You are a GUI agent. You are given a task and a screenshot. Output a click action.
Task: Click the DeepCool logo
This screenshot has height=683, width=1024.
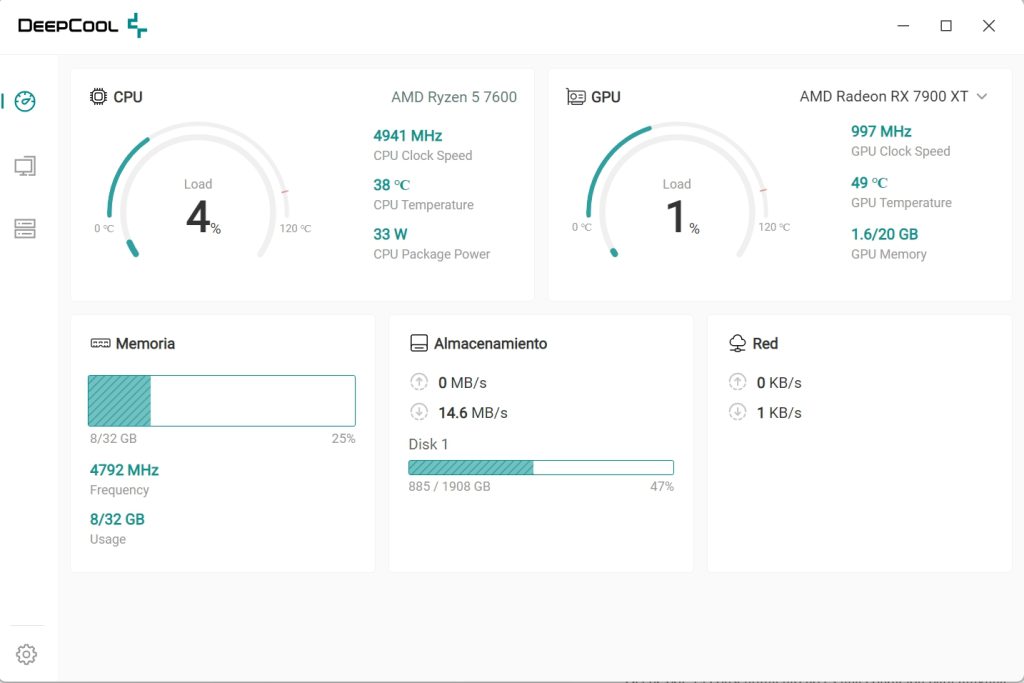tap(82, 25)
